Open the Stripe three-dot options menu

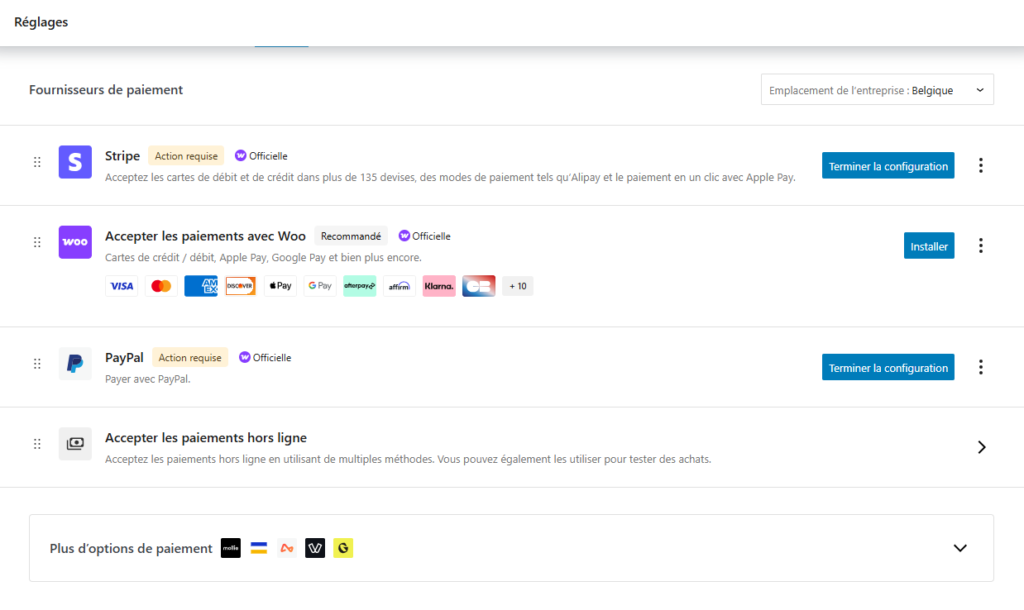[x=980, y=165]
